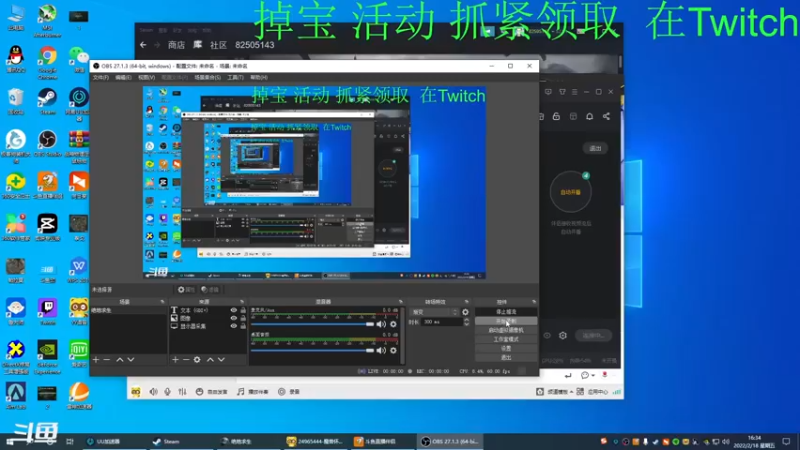Open Twitch desktop shortcut

[47, 312]
